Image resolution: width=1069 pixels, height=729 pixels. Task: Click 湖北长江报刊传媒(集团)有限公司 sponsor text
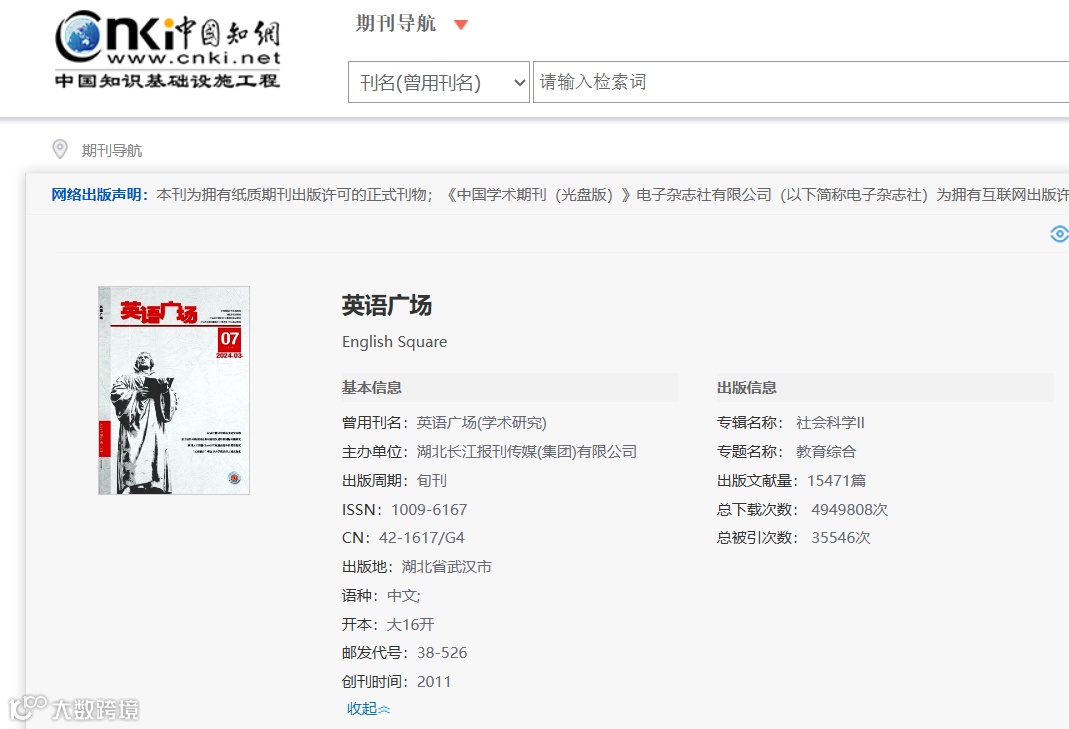point(526,451)
